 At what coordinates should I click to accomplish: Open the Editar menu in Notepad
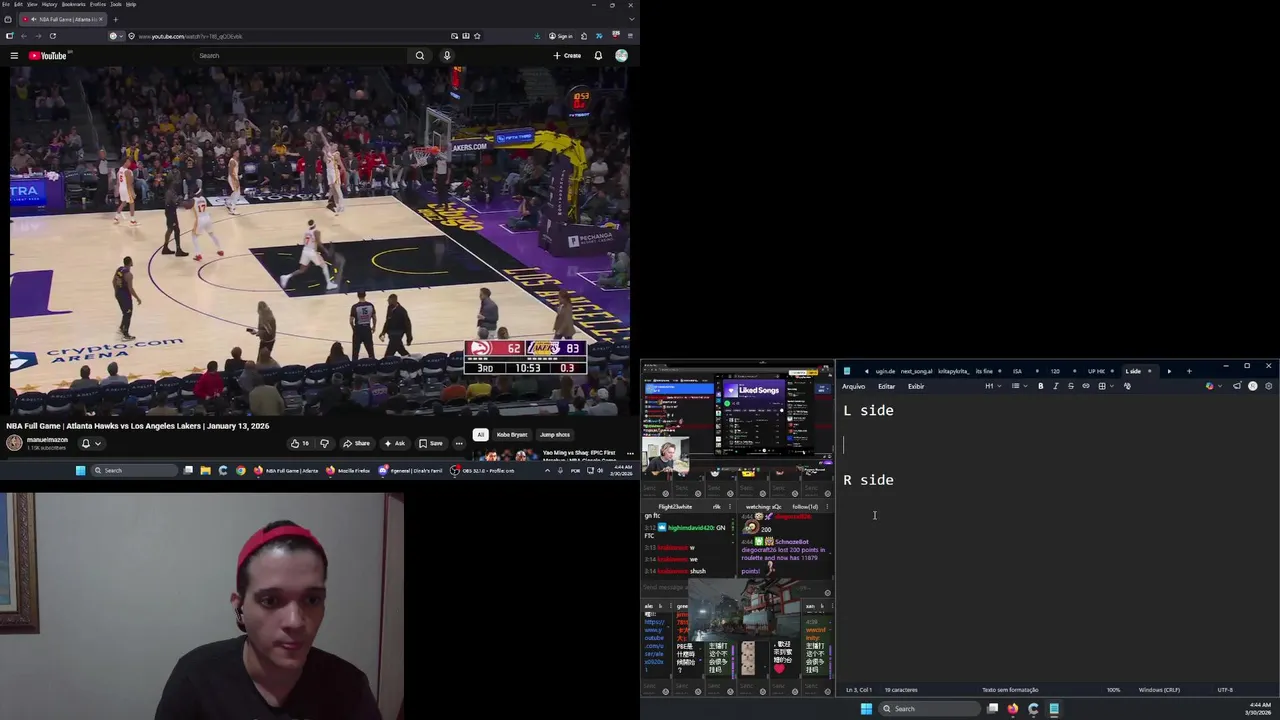pyautogui.click(x=886, y=386)
